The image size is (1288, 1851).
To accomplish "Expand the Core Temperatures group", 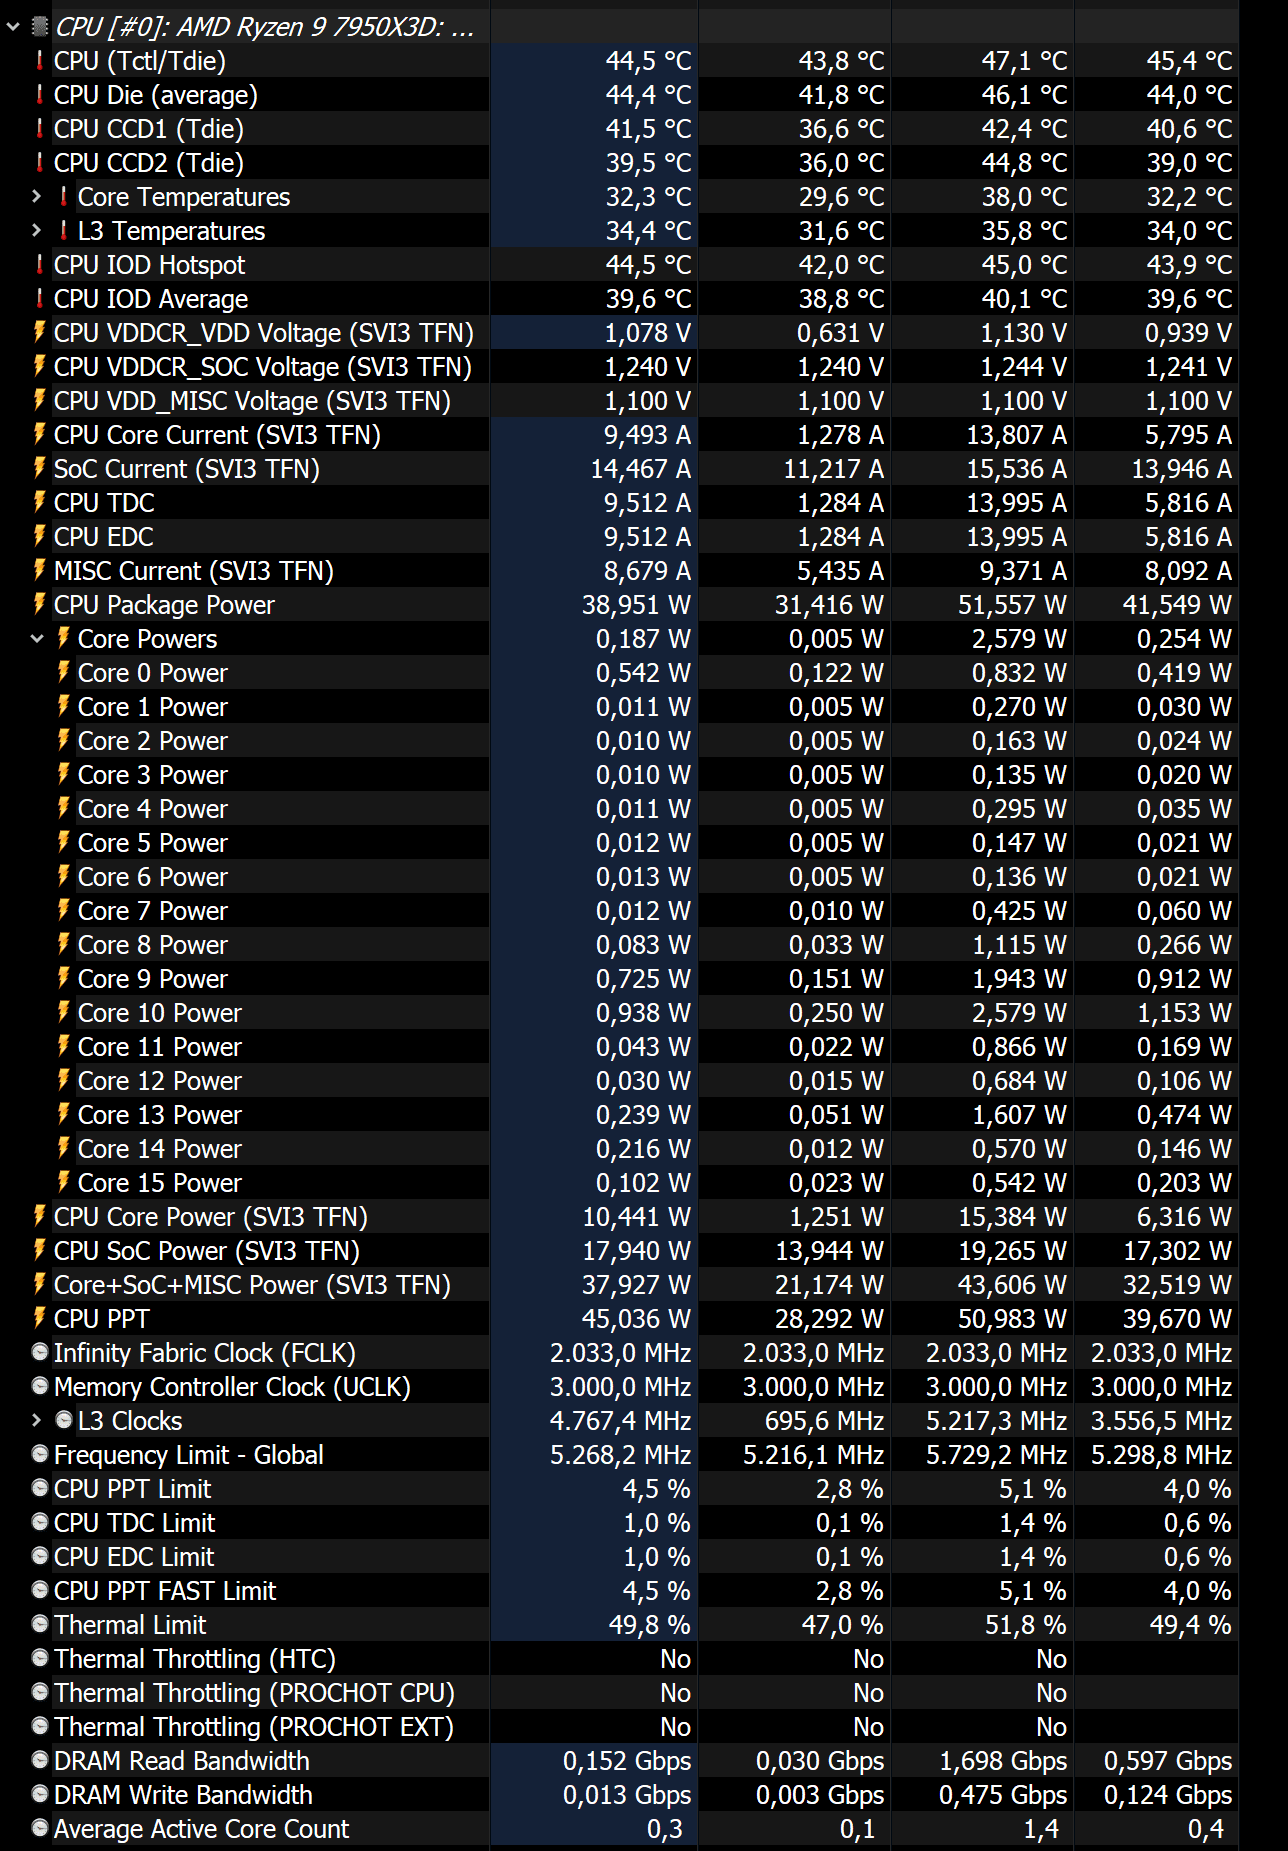I will [x=37, y=197].
